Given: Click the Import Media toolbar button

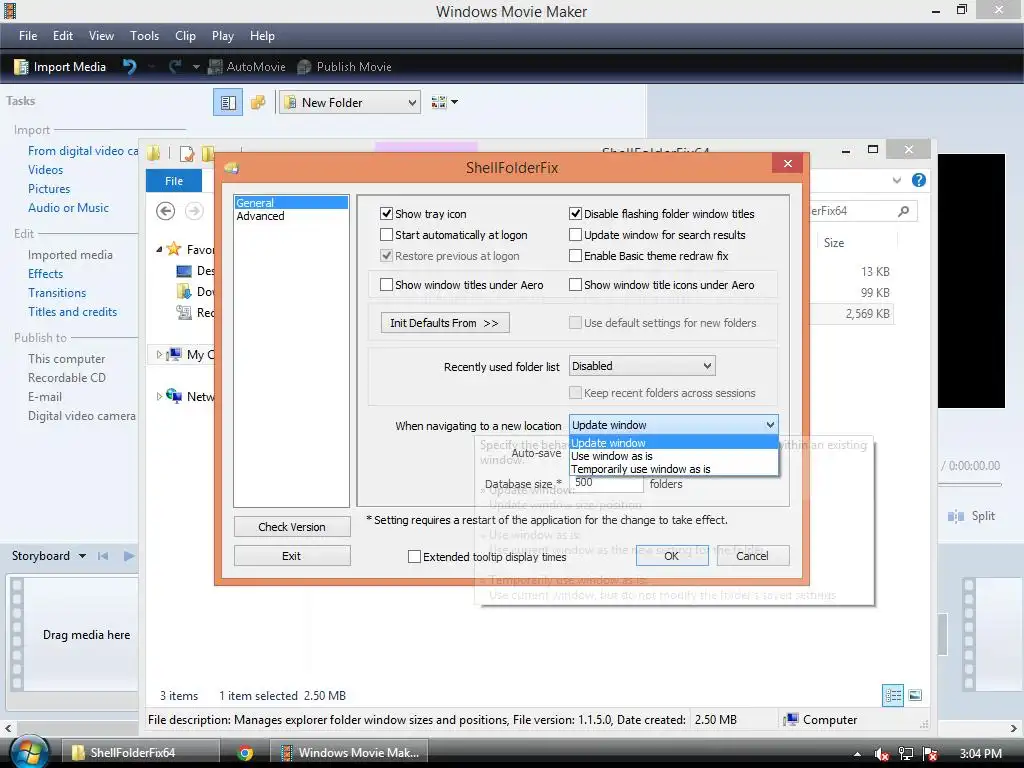Looking at the screenshot, I should [60, 67].
